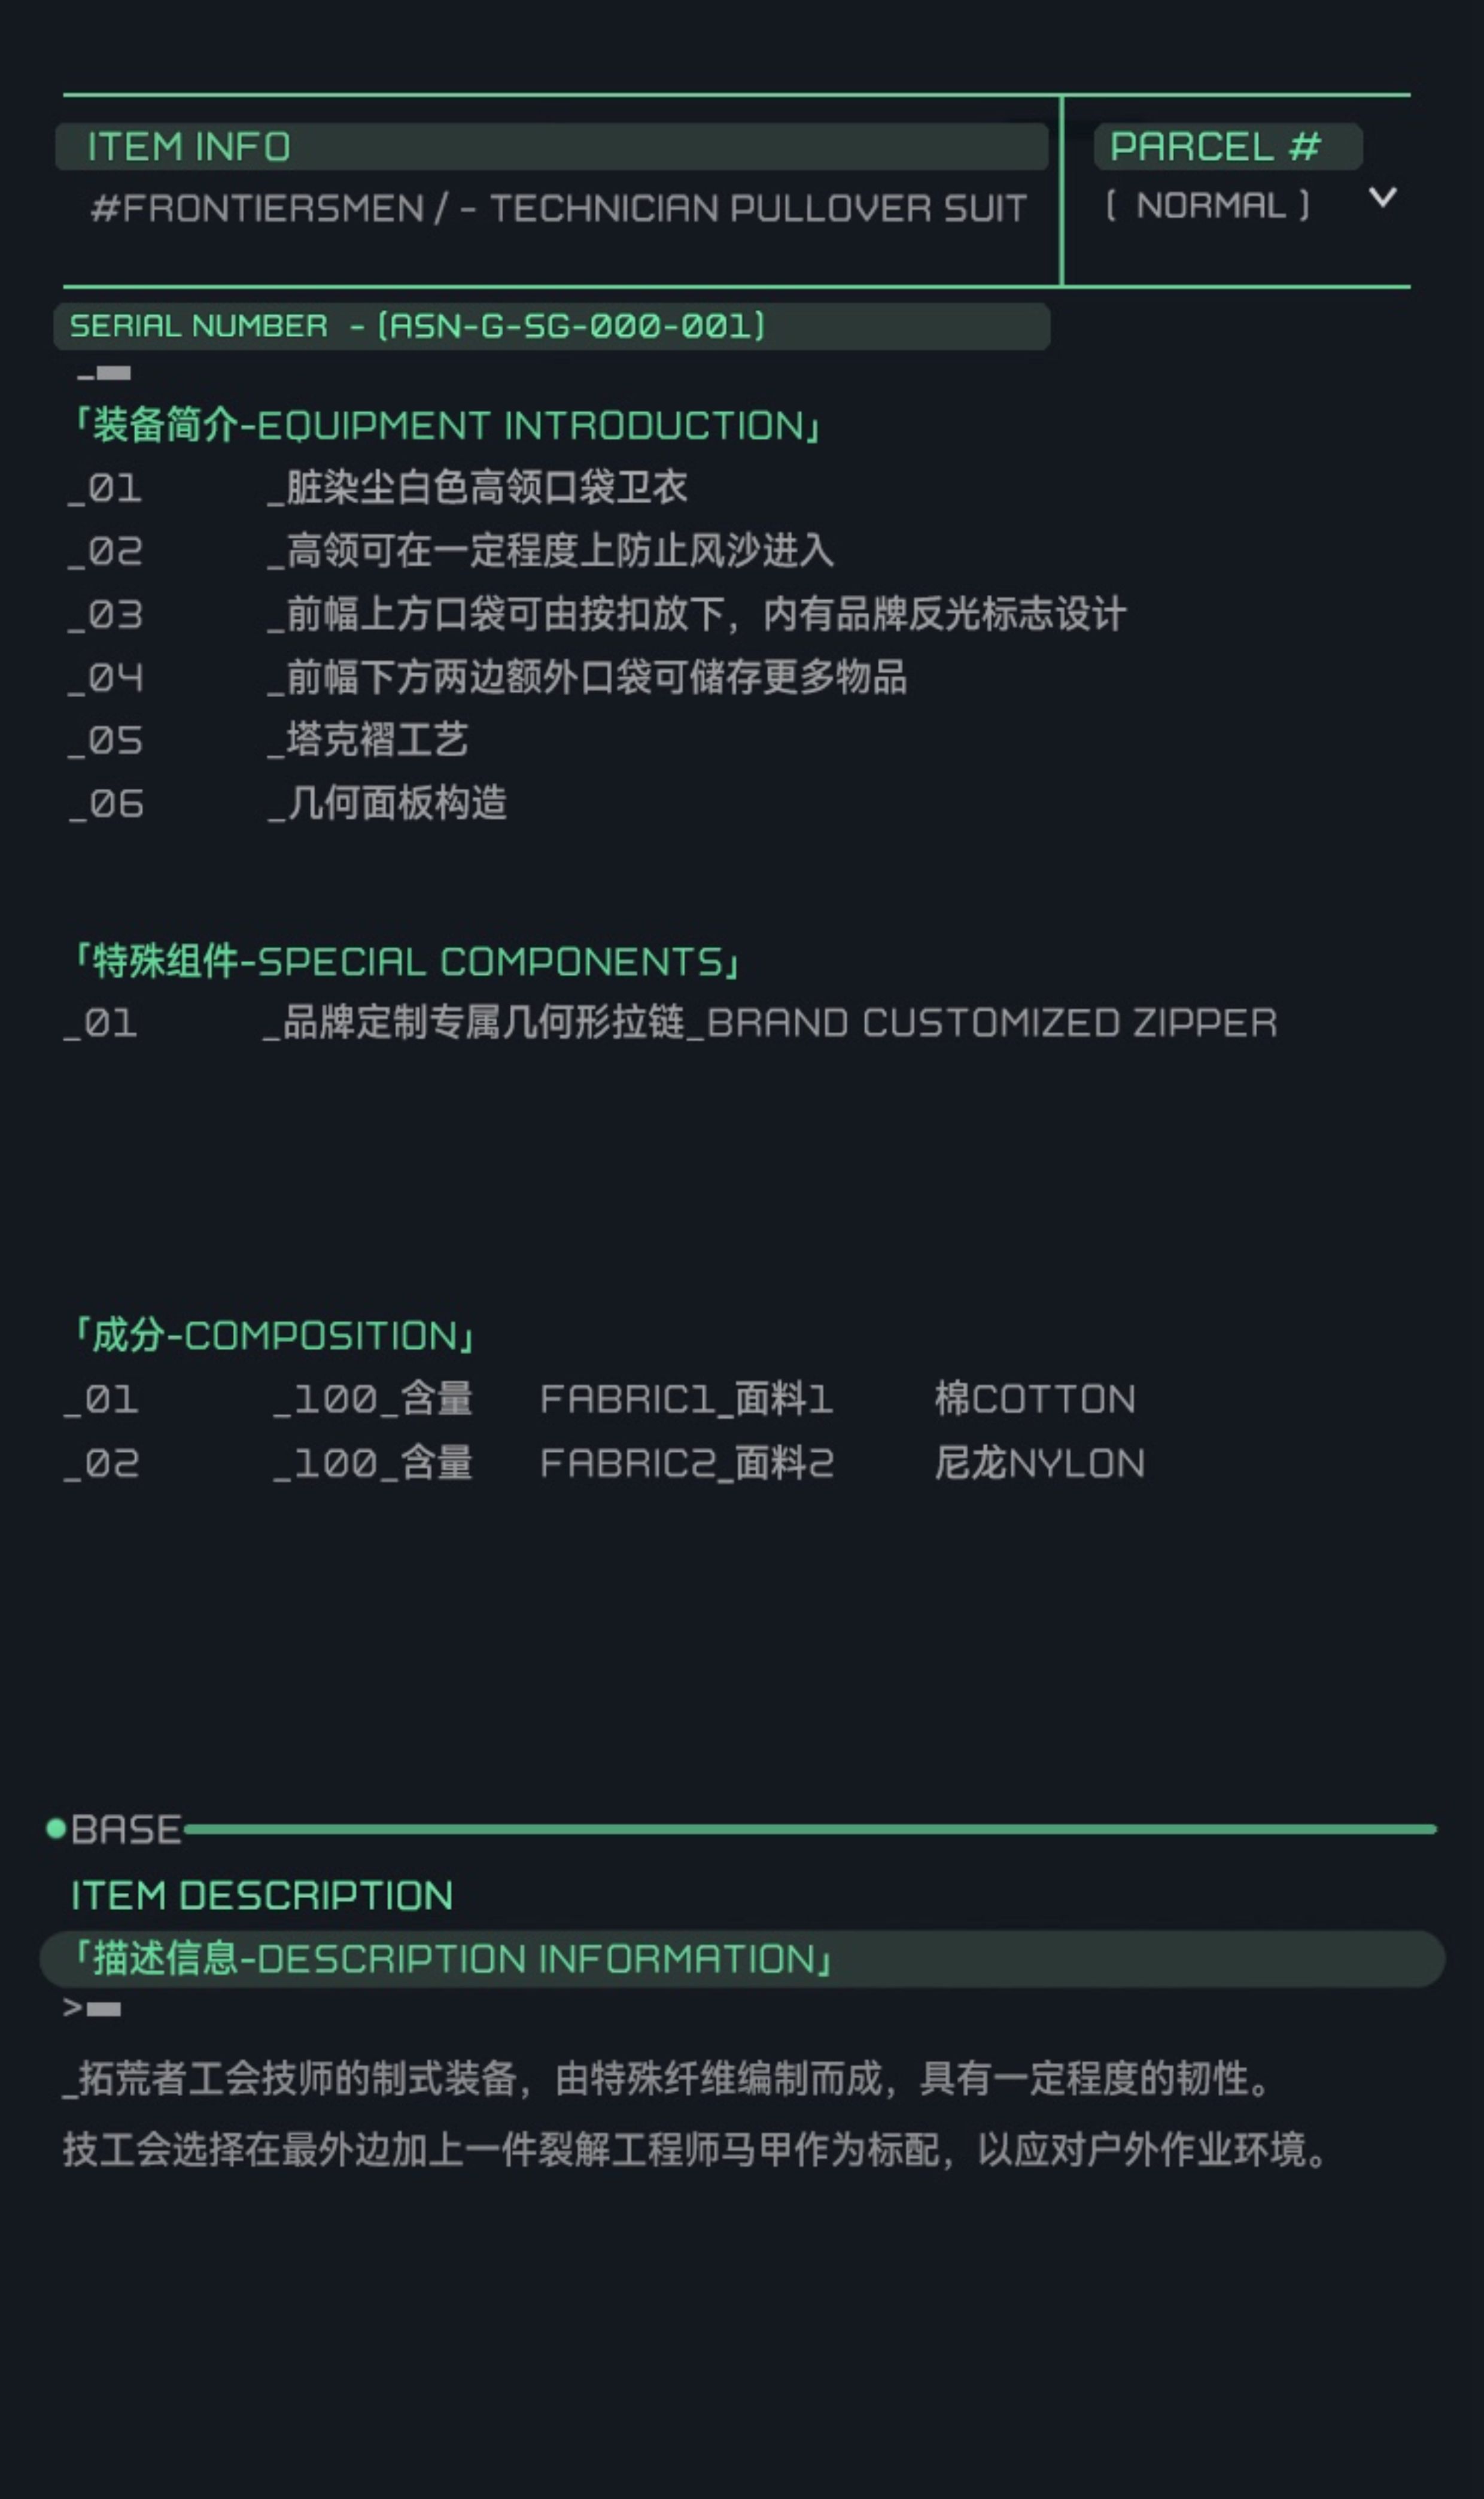The width and height of the screenshot is (1484, 2499).
Task: Expand the parcel chevron arrow
Action: click(1382, 197)
